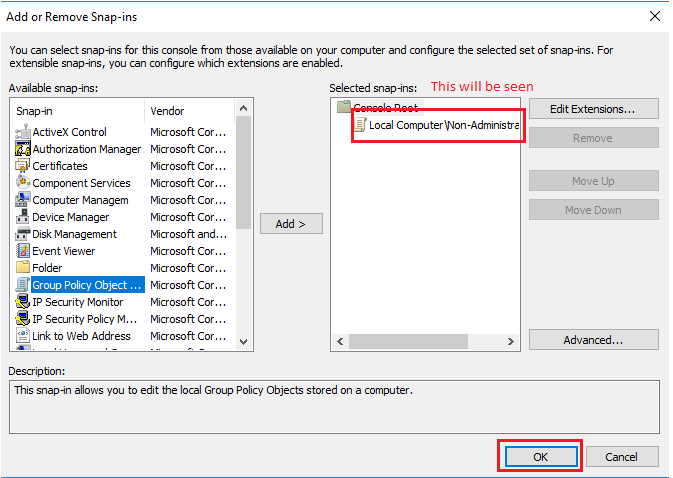This screenshot has height=478, width=673.
Task: Click the Event Viewer icon
Action: [23, 251]
